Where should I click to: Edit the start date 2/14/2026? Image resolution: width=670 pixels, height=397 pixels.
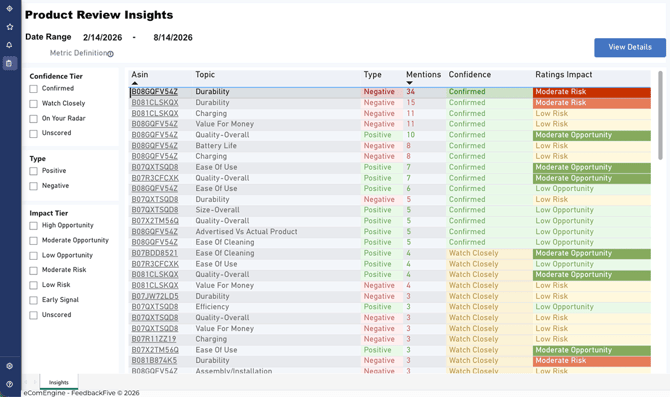tap(103, 38)
